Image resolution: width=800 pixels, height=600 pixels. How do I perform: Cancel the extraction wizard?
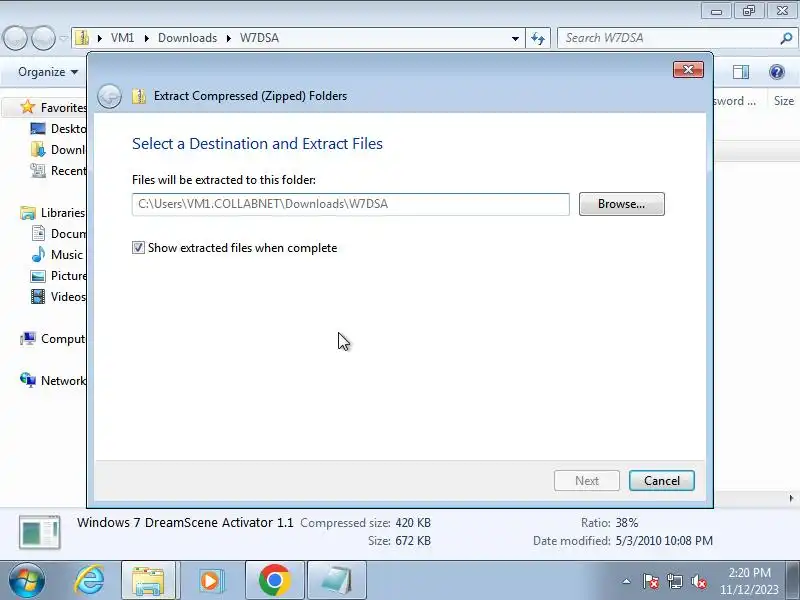661,481
